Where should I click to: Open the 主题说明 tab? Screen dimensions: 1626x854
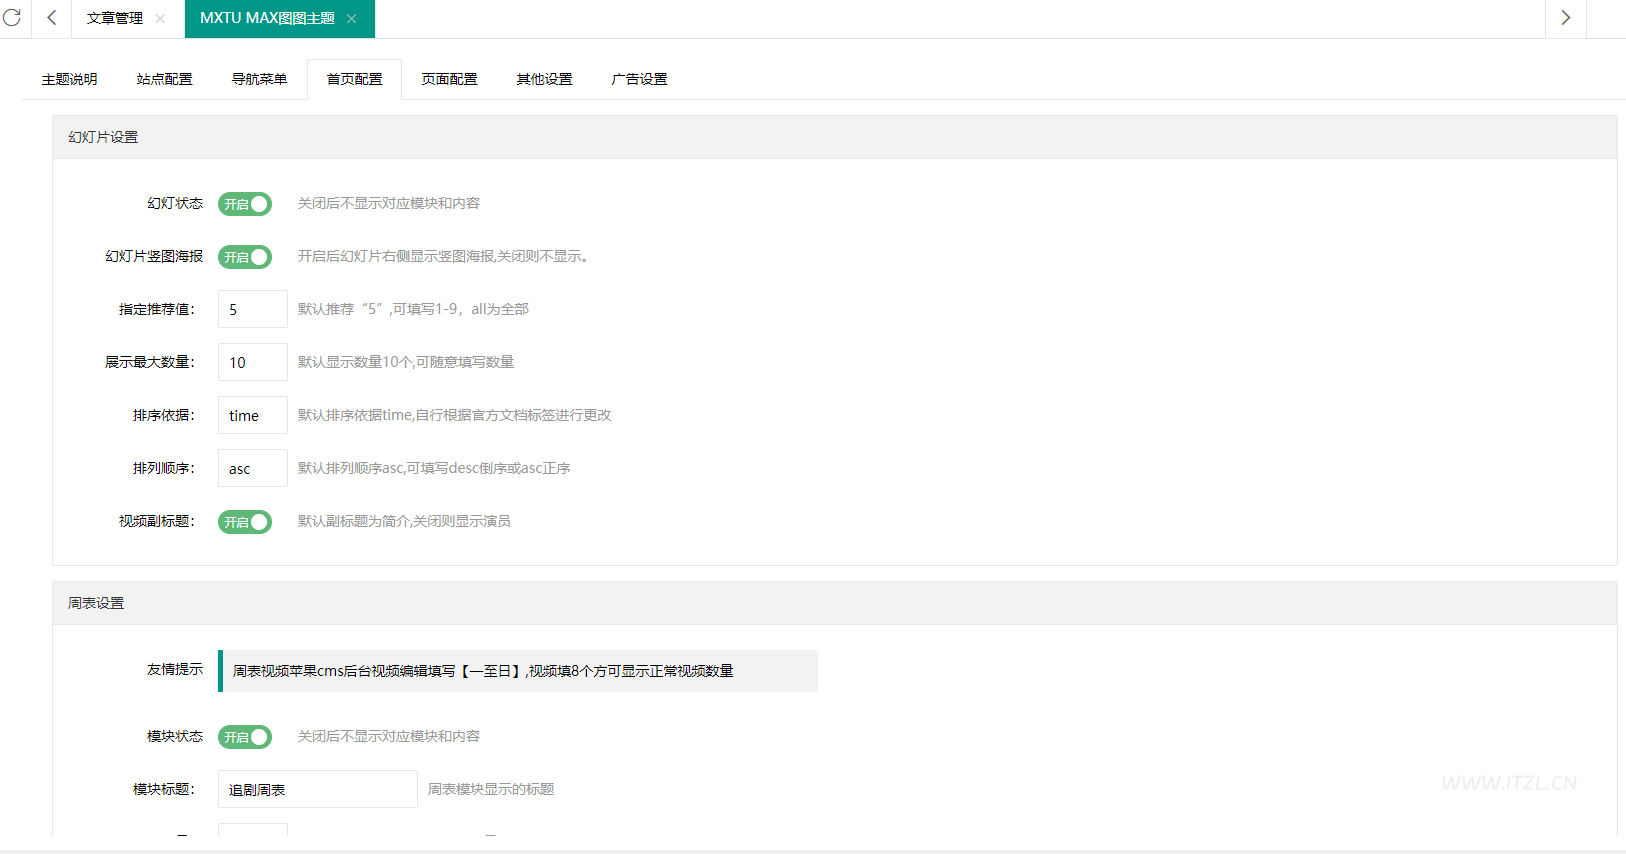[69, 79]
